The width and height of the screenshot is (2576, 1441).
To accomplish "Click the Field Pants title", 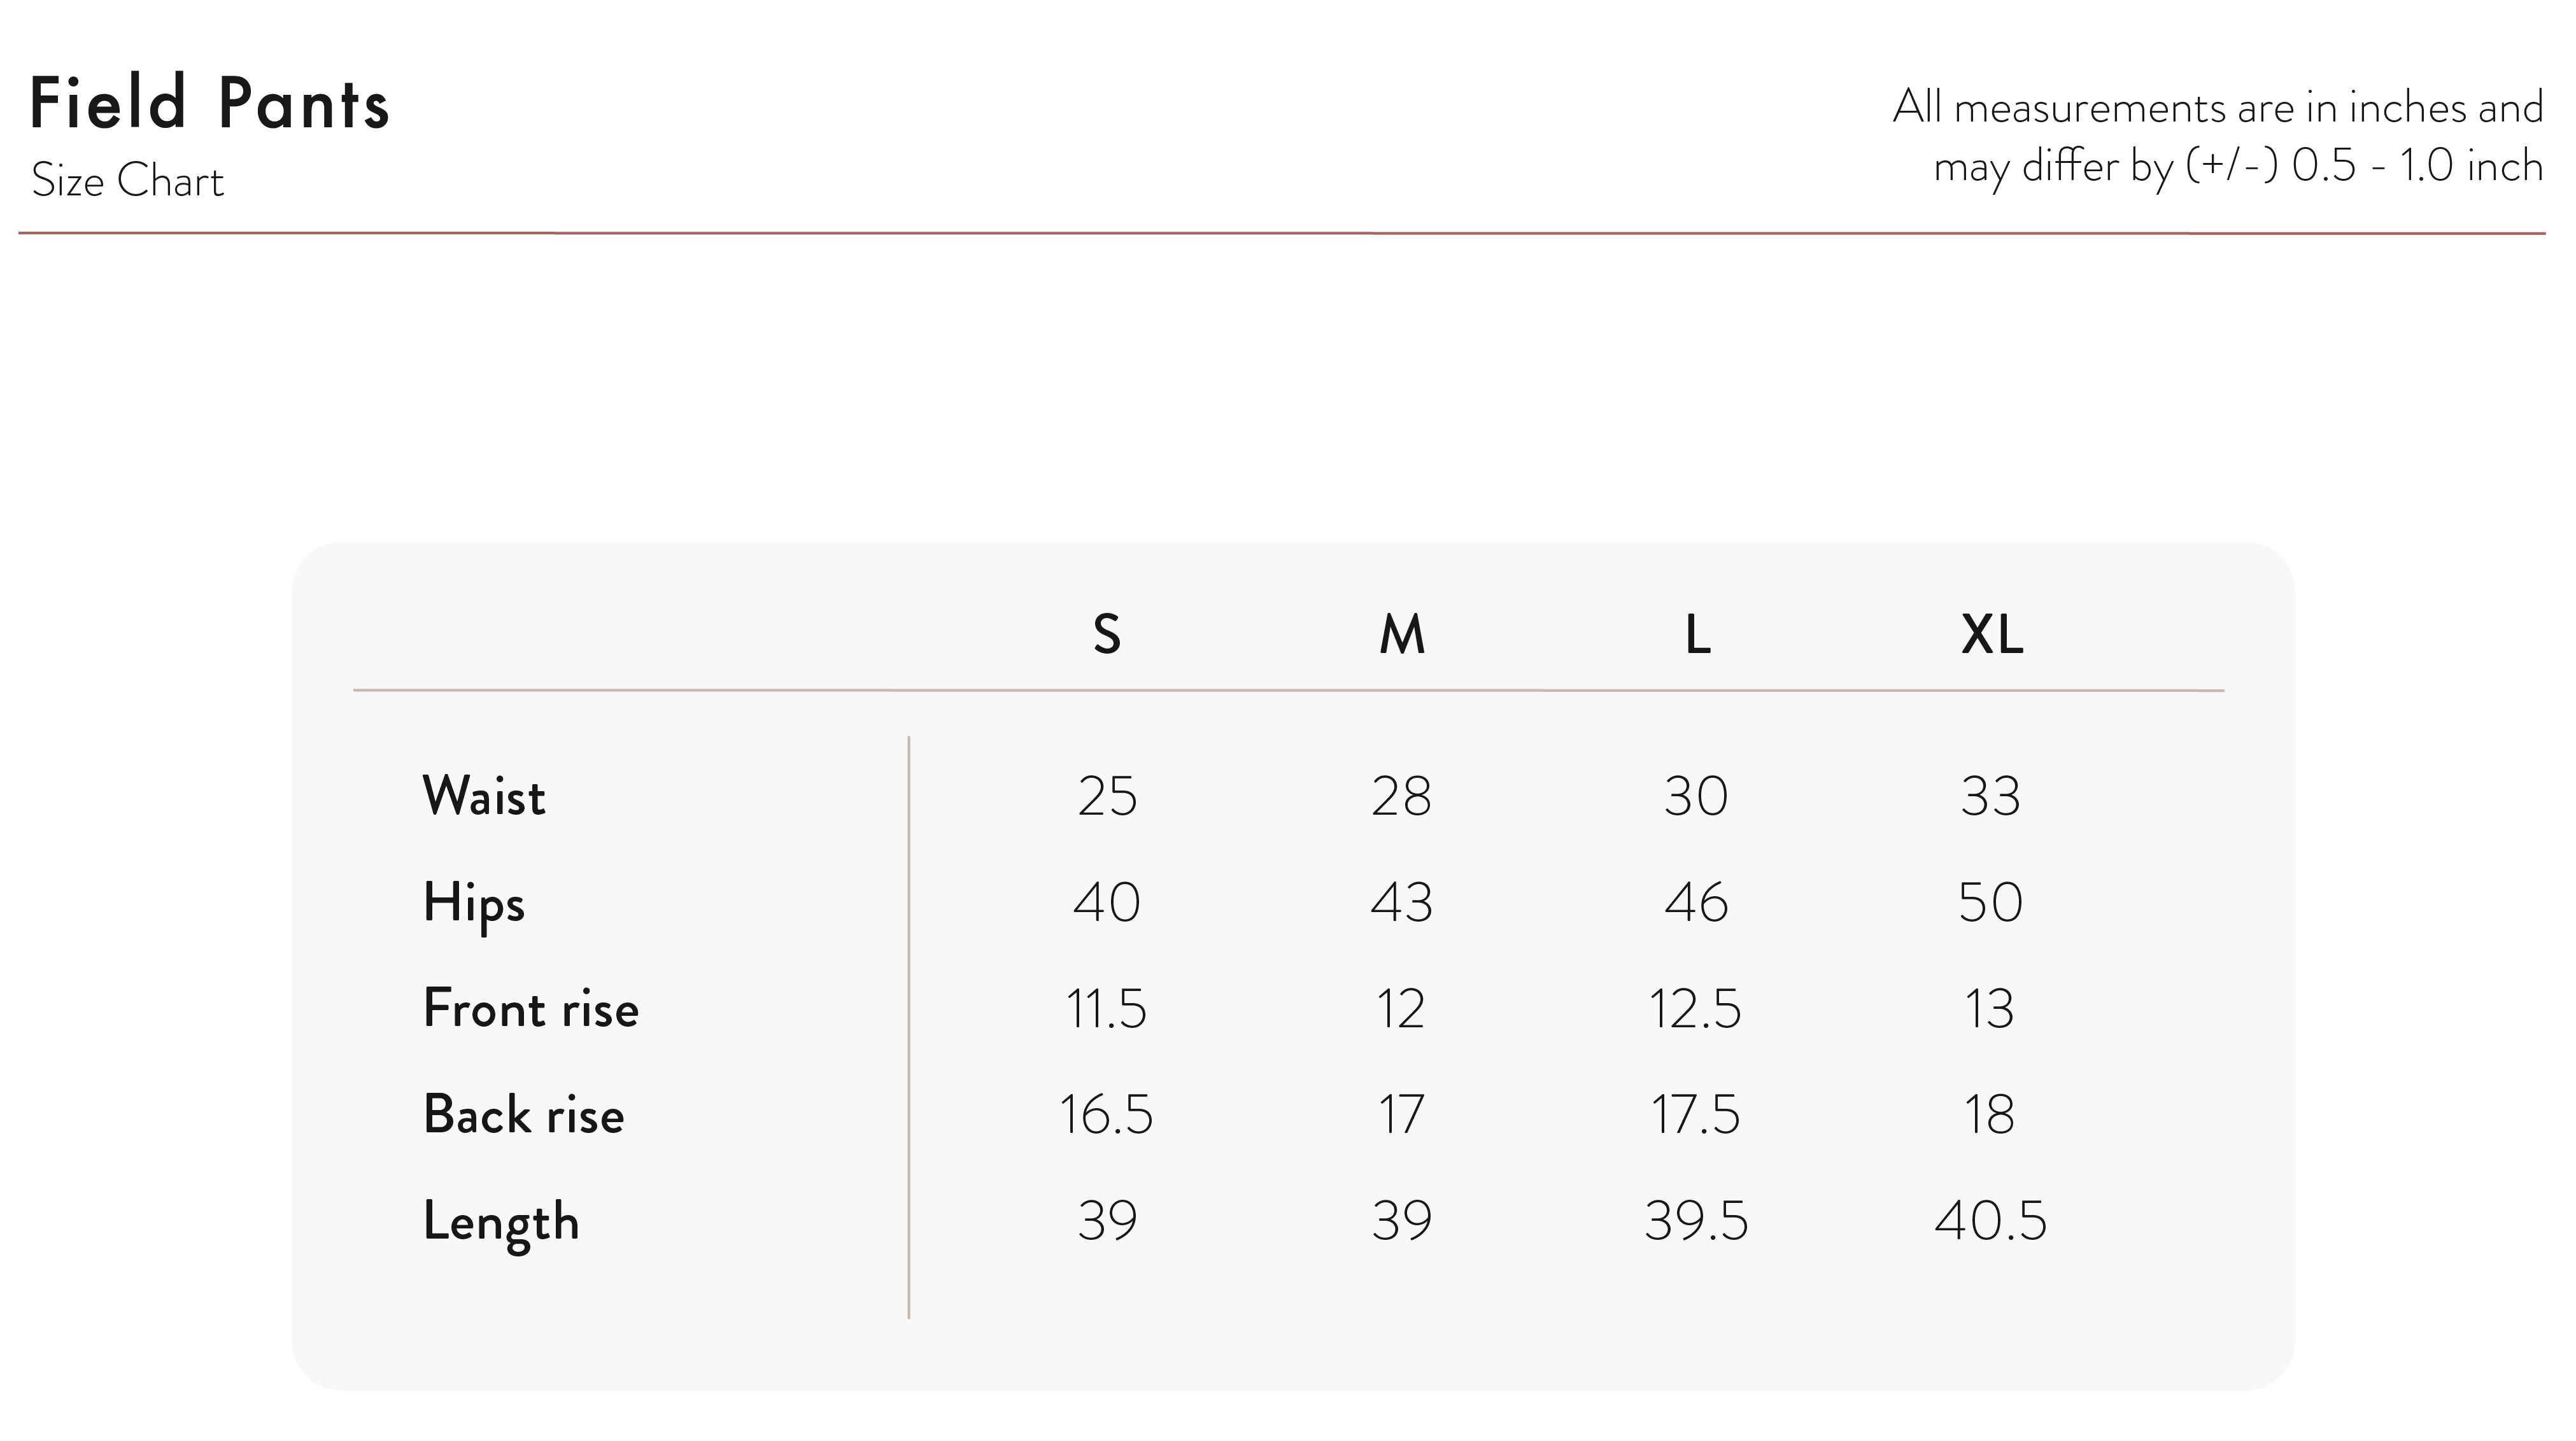I will tap(209, 102).
